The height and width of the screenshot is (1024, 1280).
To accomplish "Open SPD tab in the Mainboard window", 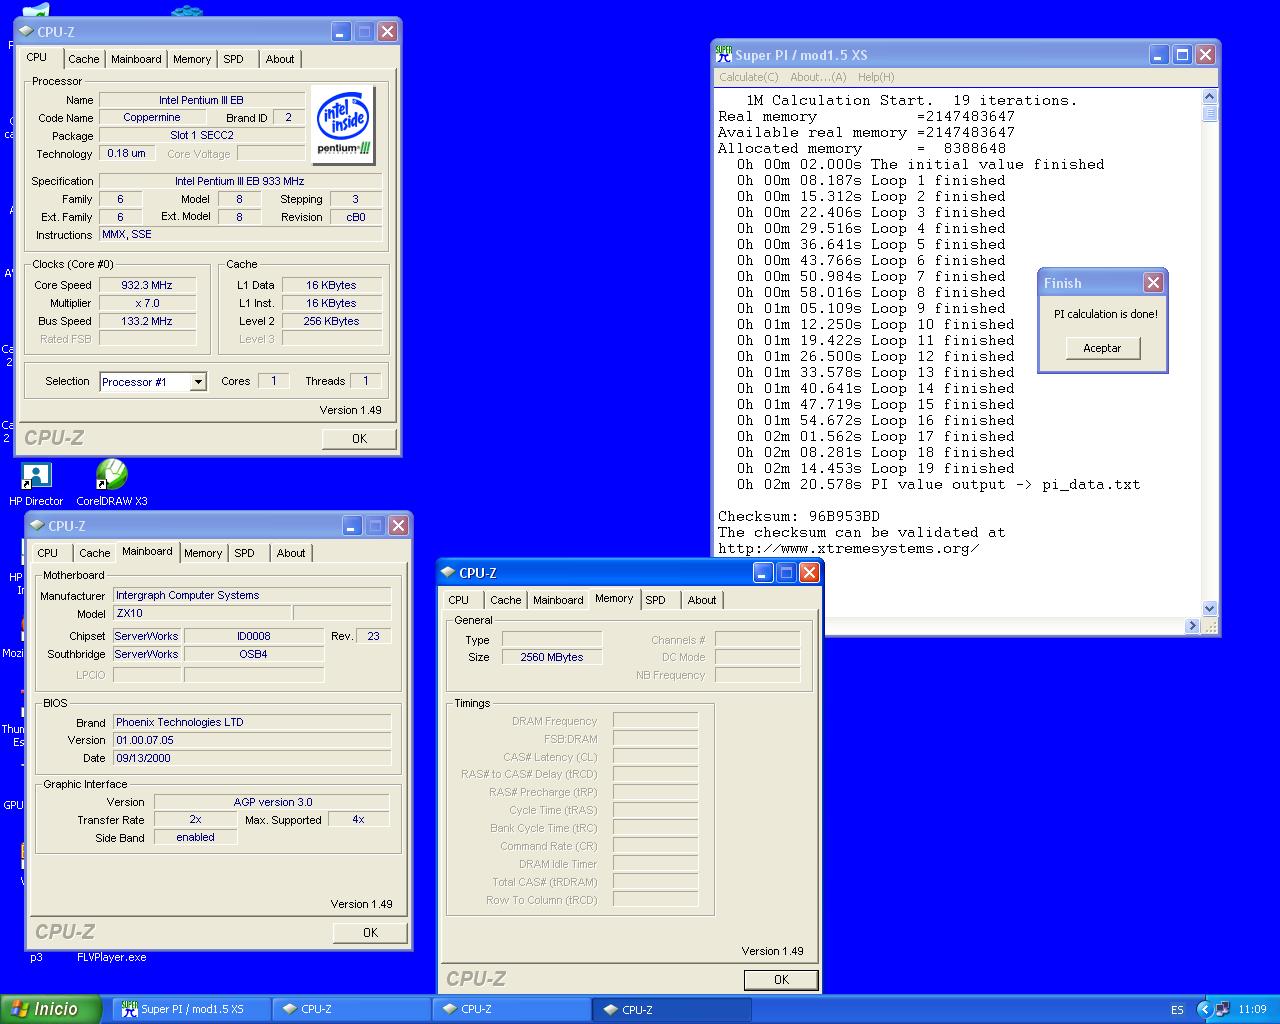I will 244,553.
